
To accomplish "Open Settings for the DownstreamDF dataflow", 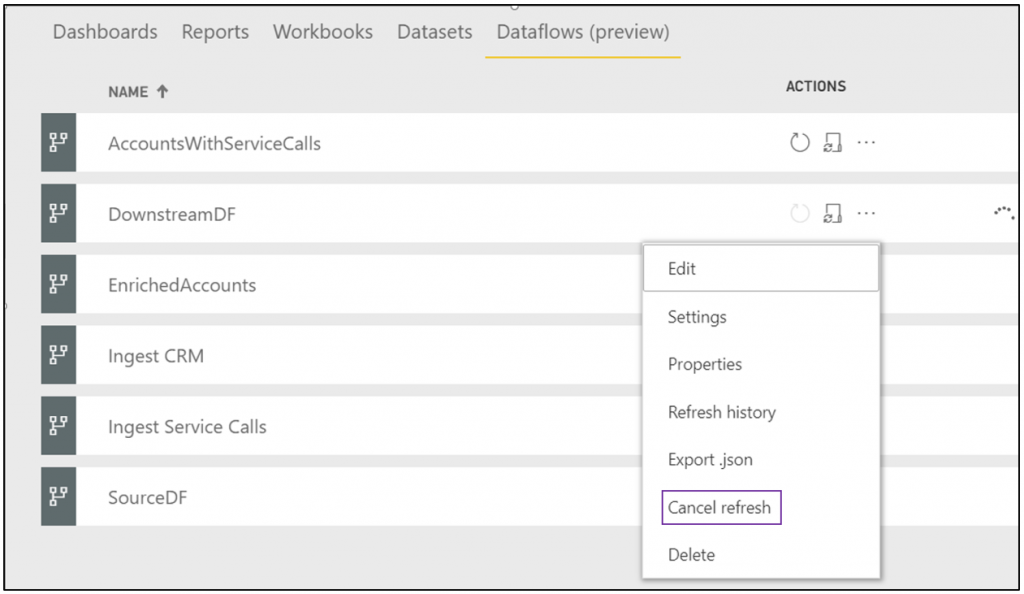I will (697, 316).
